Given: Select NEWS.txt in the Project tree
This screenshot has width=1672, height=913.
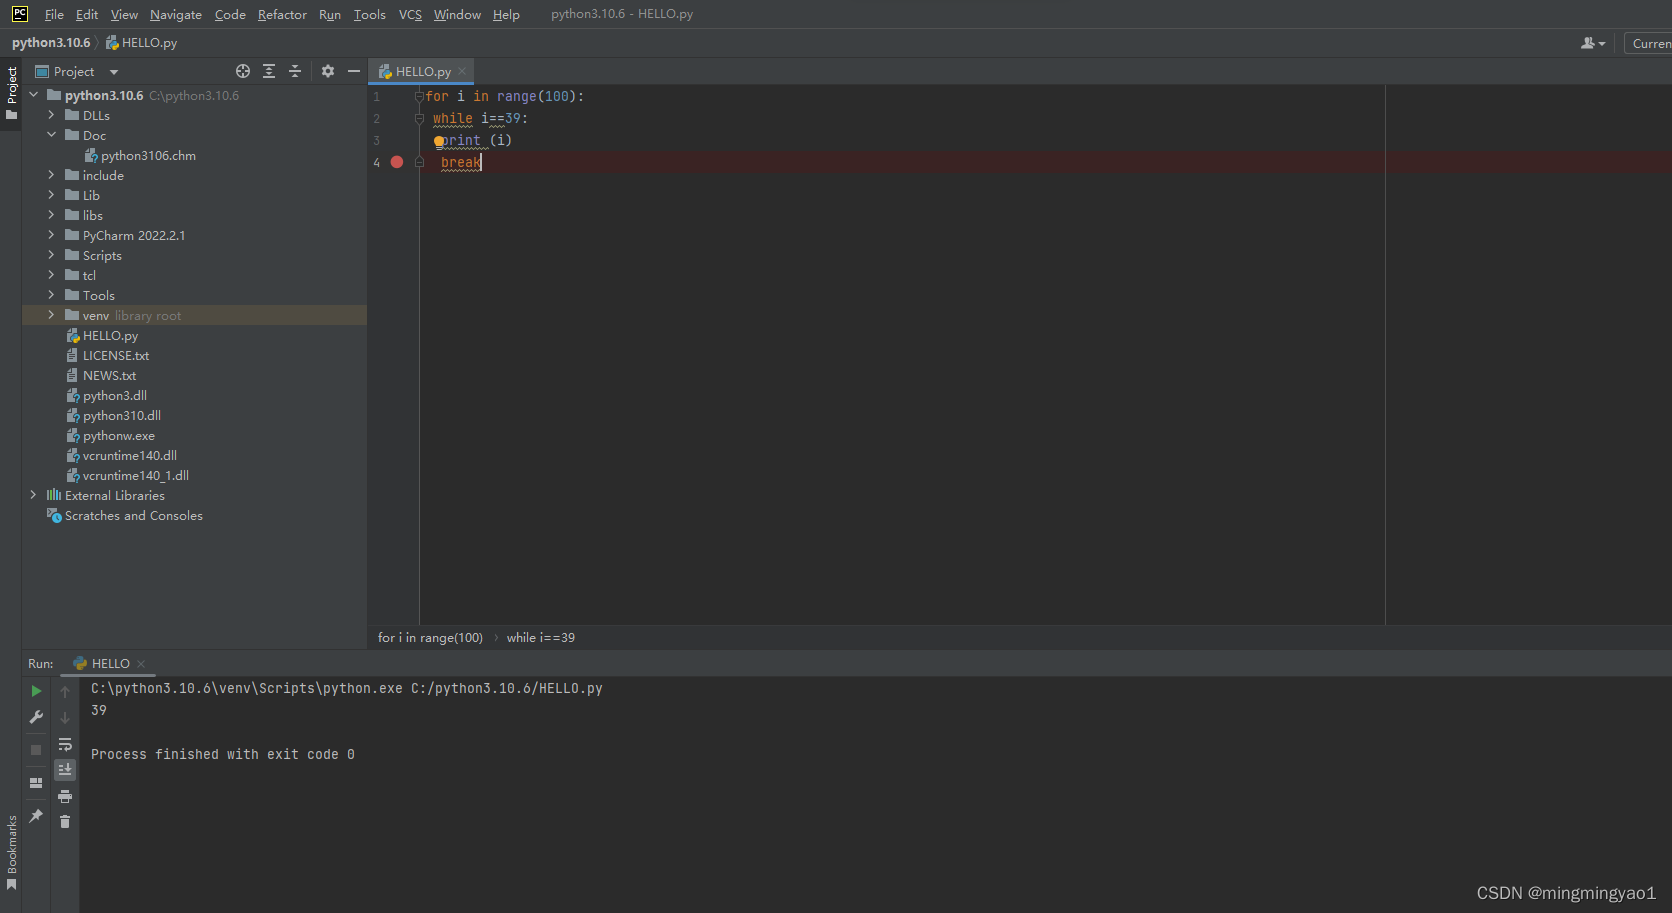Looking at the screenshot, I should (108, 375).
